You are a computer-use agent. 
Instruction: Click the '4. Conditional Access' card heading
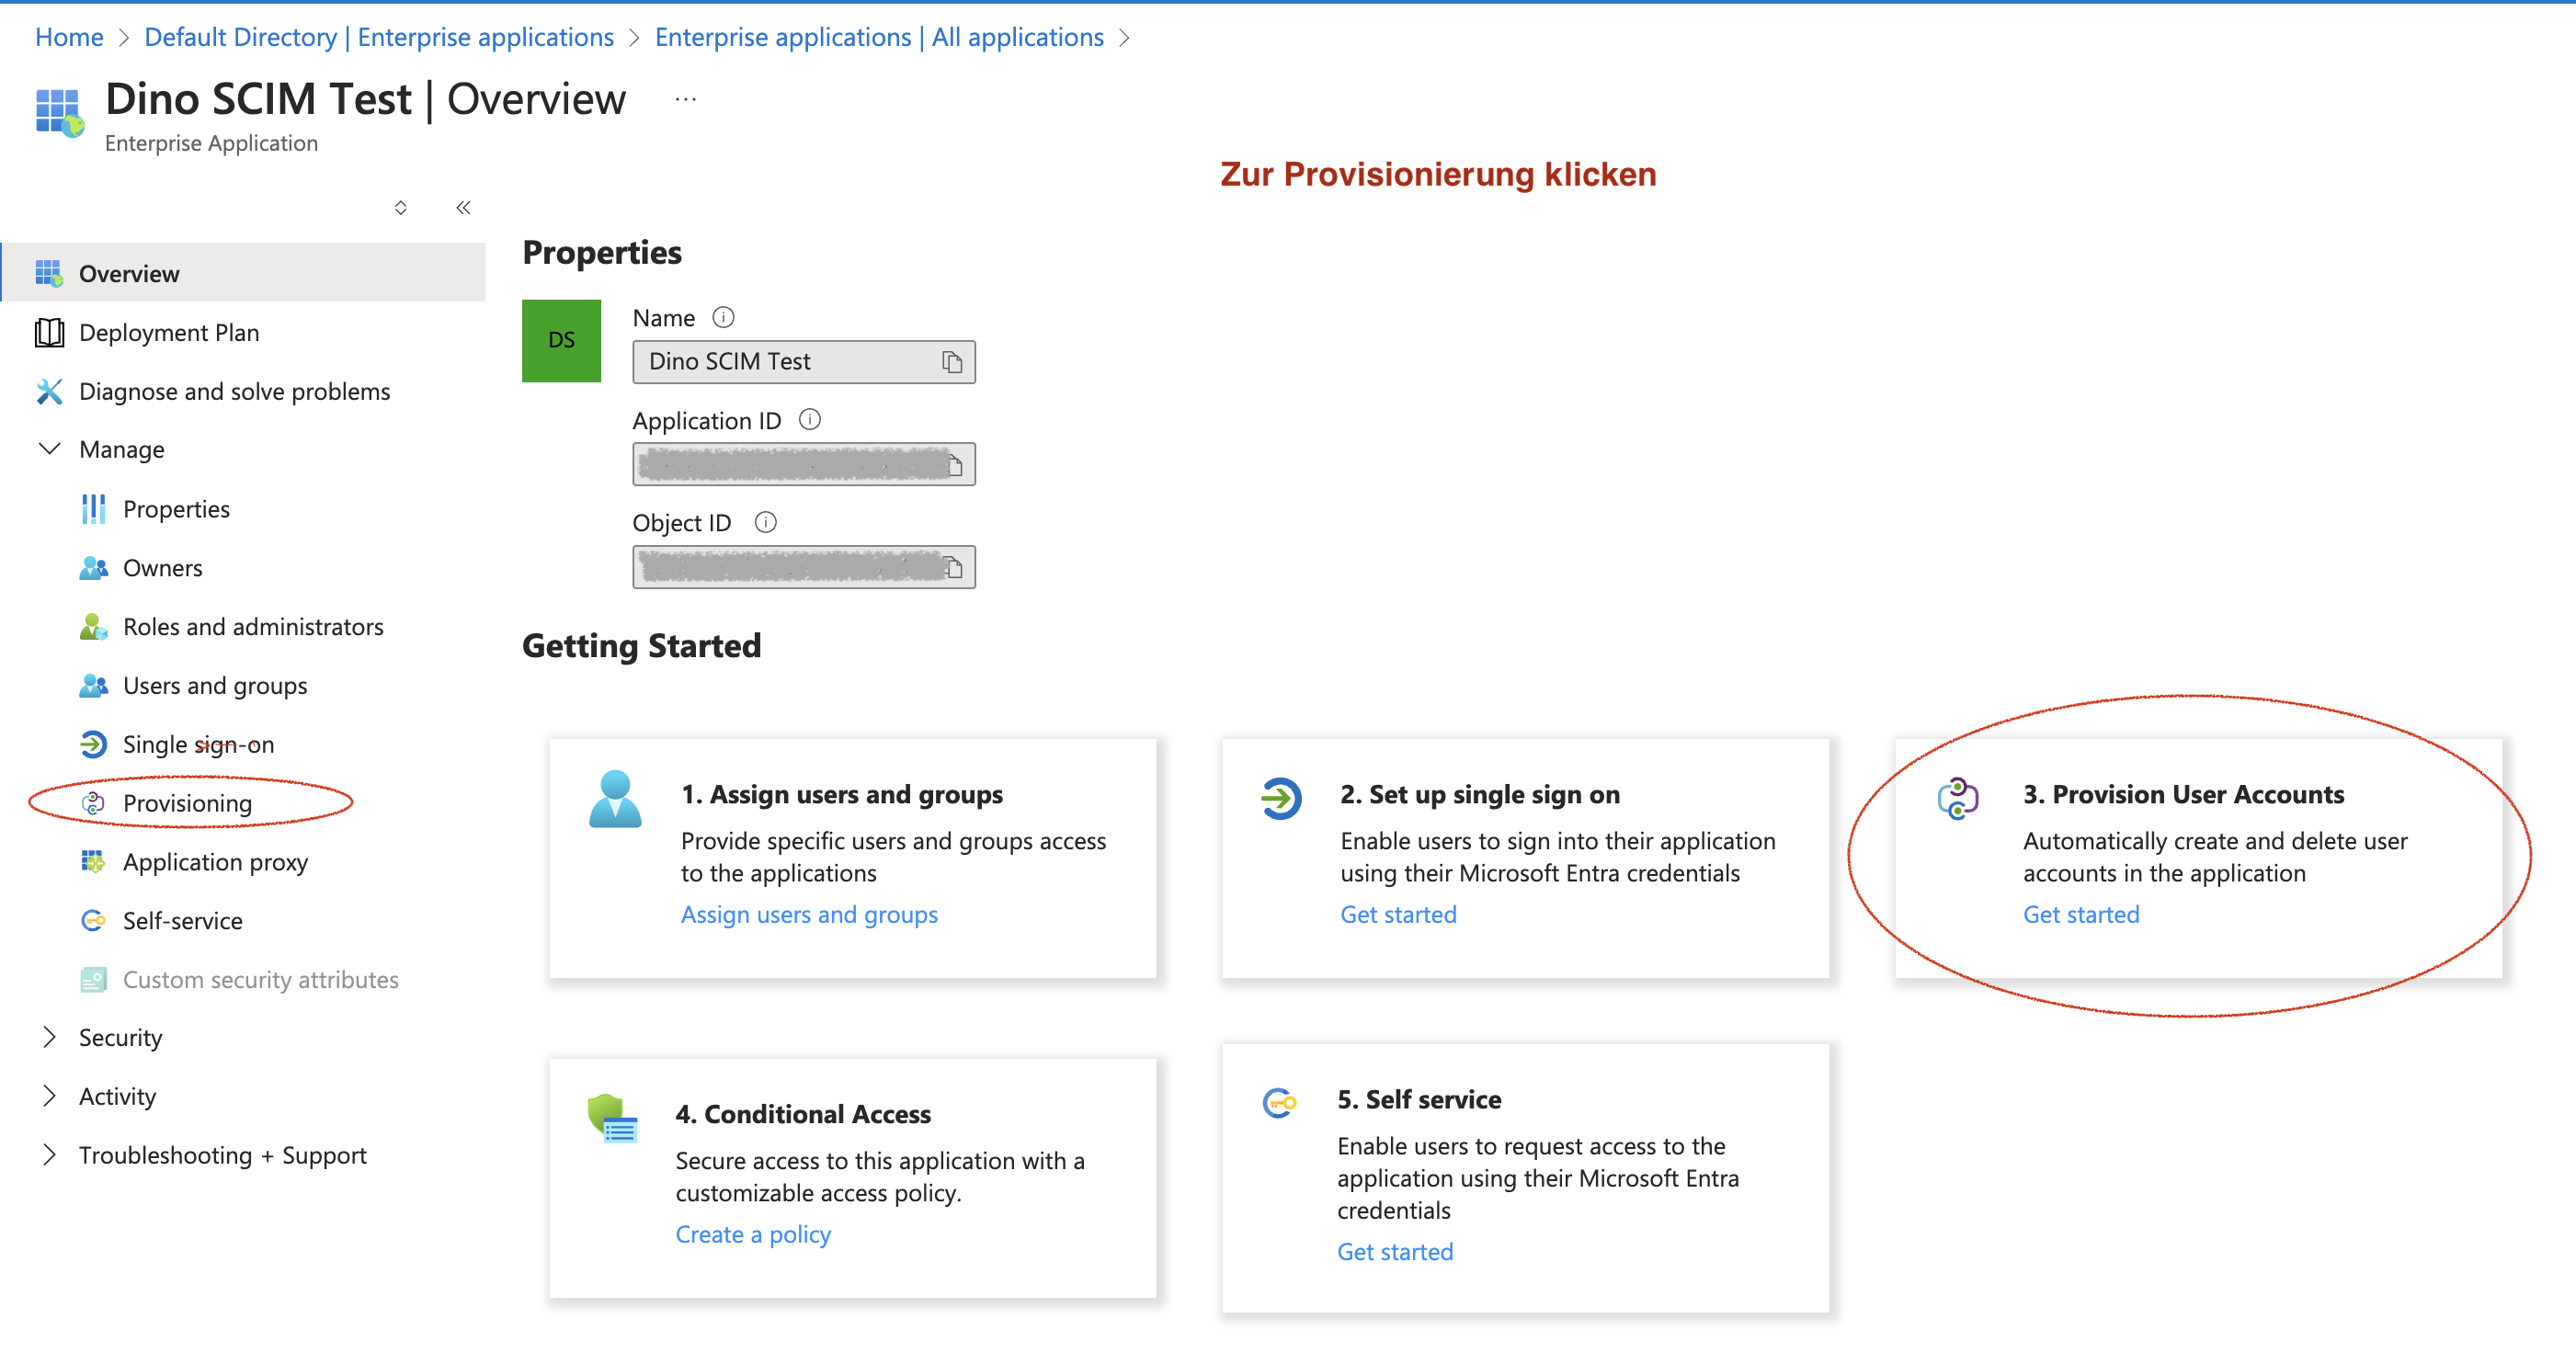tap(803, 1114)
